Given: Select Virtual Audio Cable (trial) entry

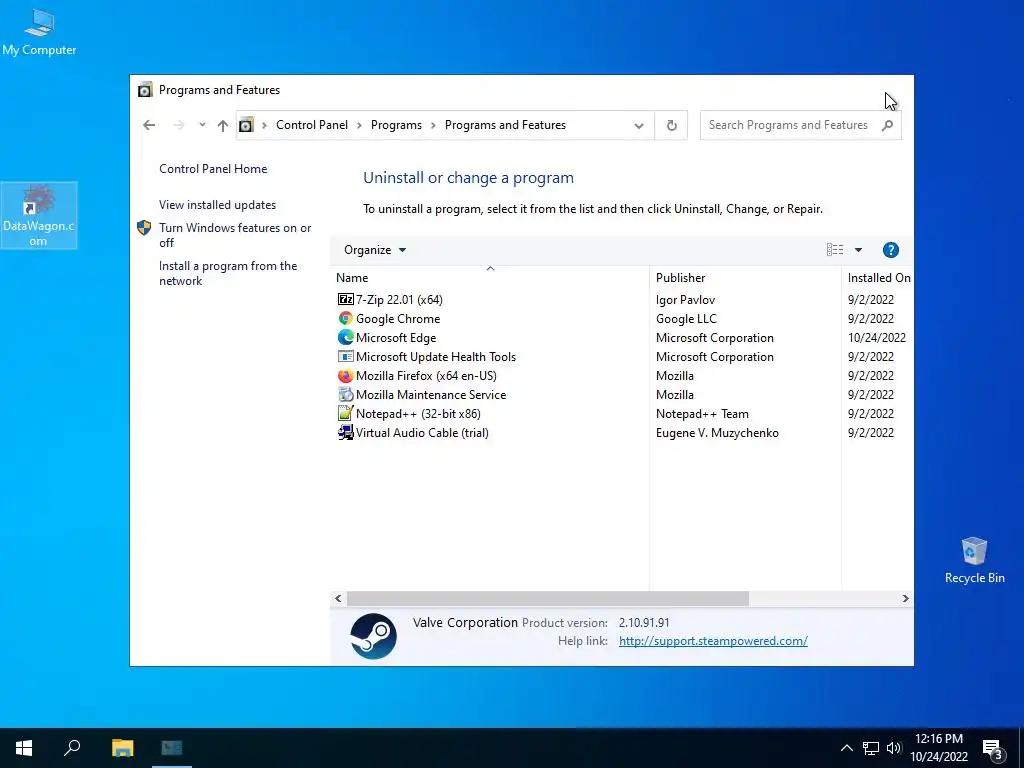Looking at the screenshot, I should click(422, 432).
